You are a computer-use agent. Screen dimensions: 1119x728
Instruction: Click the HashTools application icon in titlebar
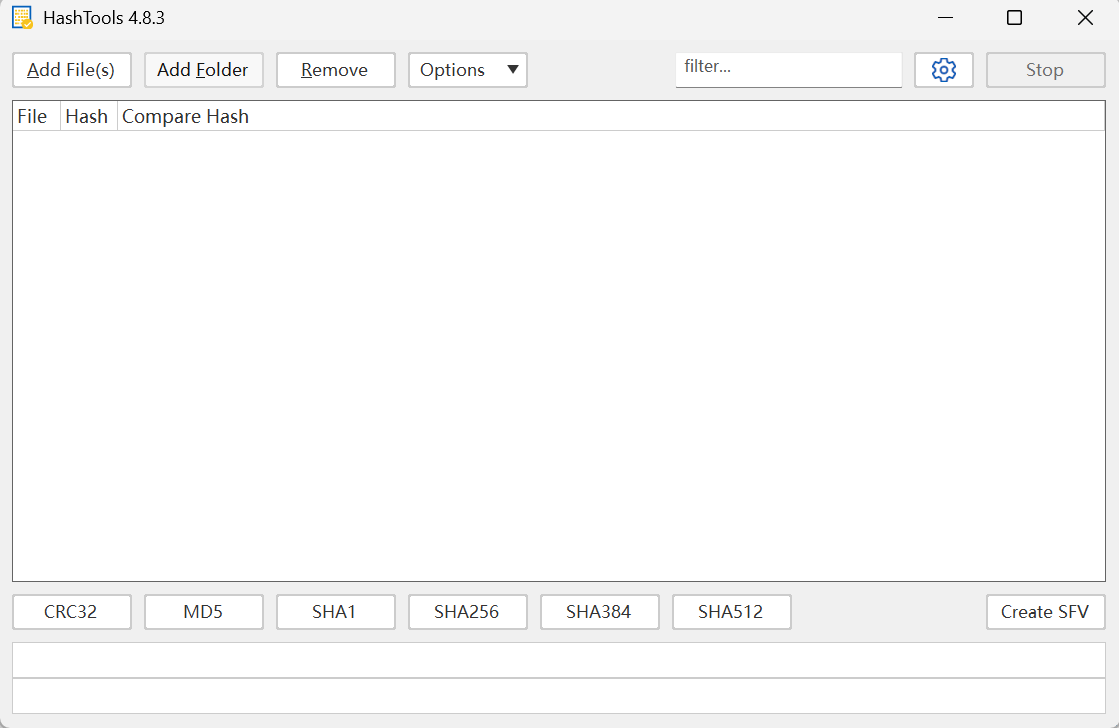20,17
